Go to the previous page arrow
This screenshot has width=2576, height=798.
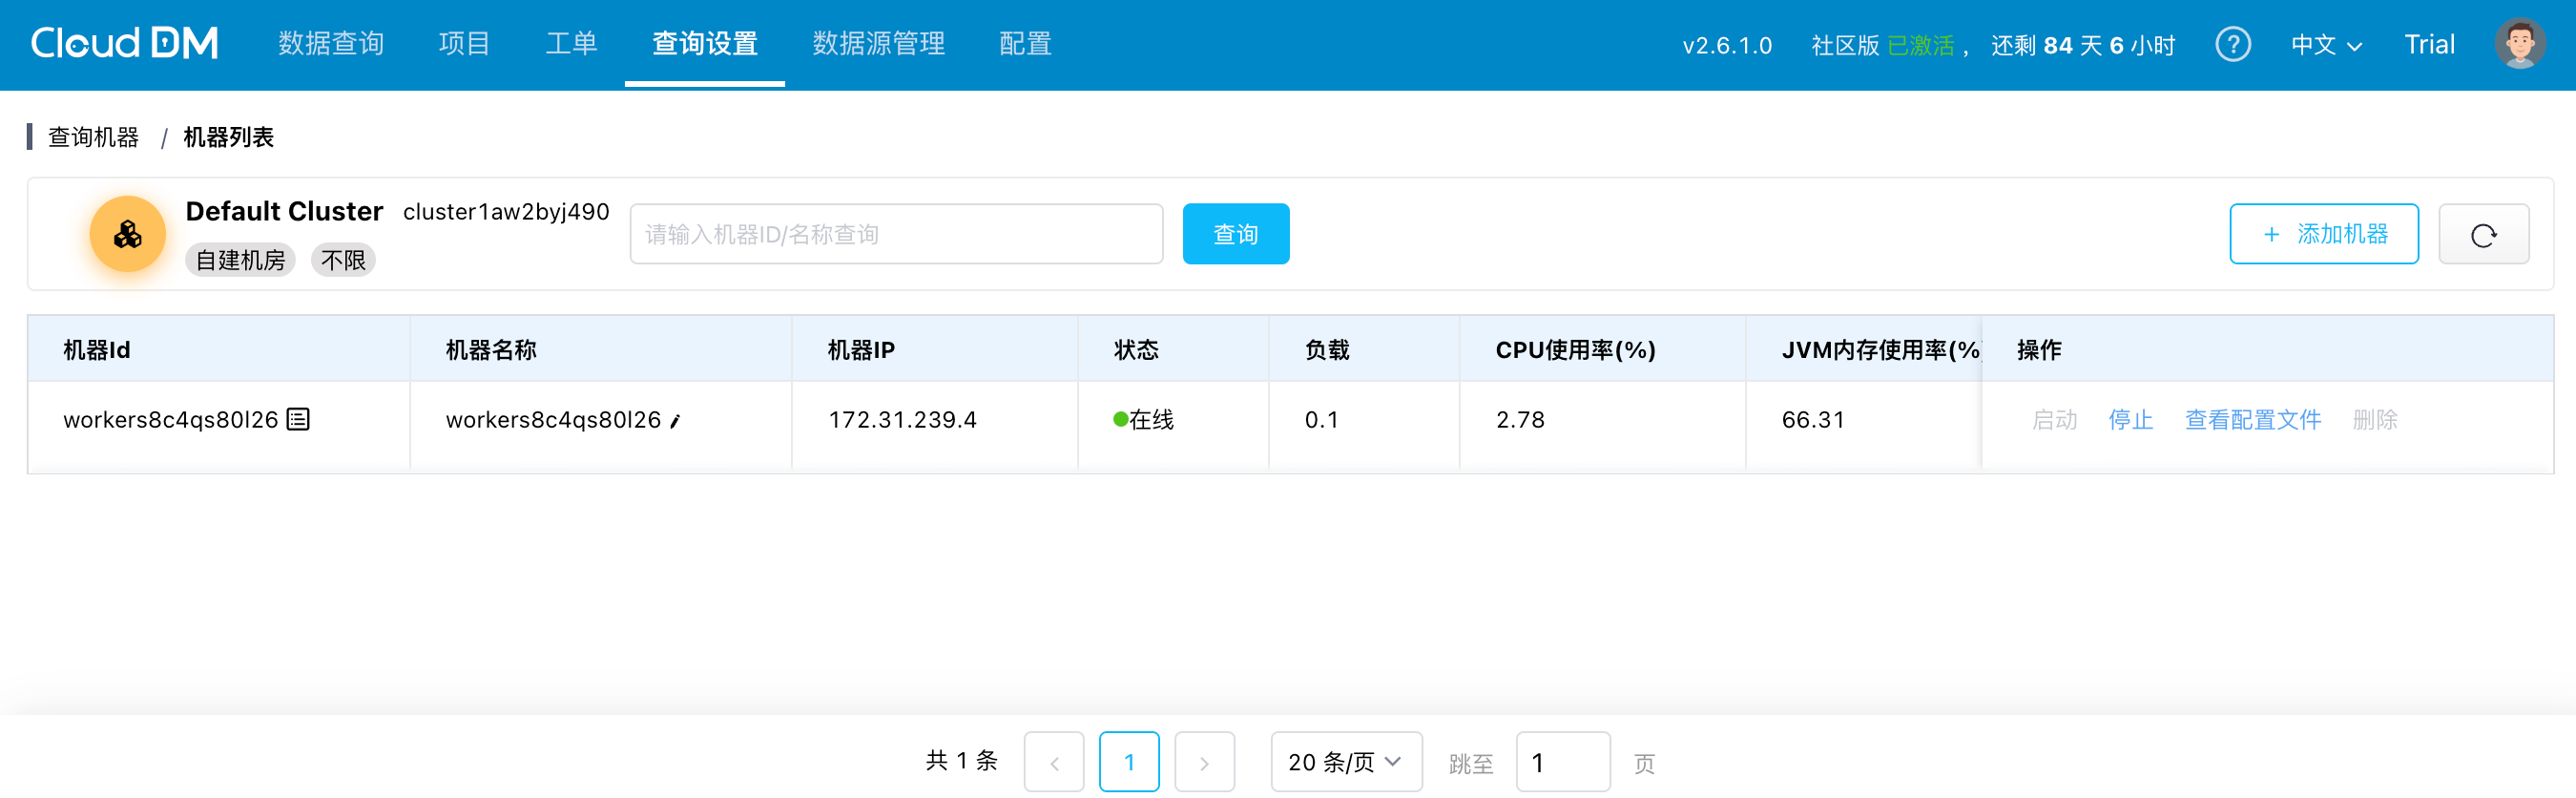[1053, 762]
